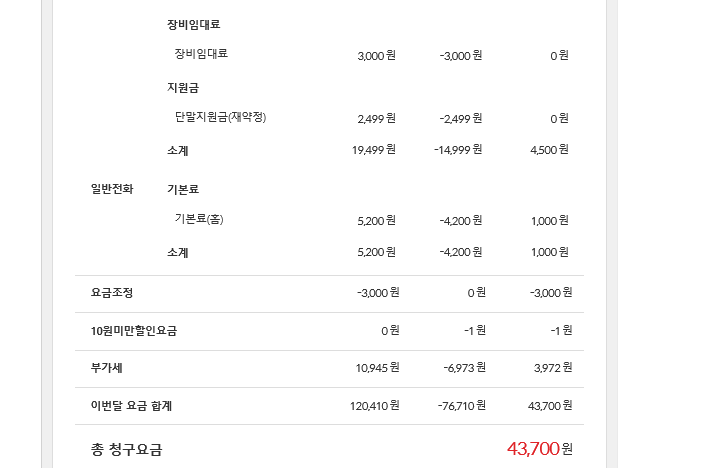Select the -14,999원 subtotal discount
This screenshot has height=468, width=703.
point(459,150)
